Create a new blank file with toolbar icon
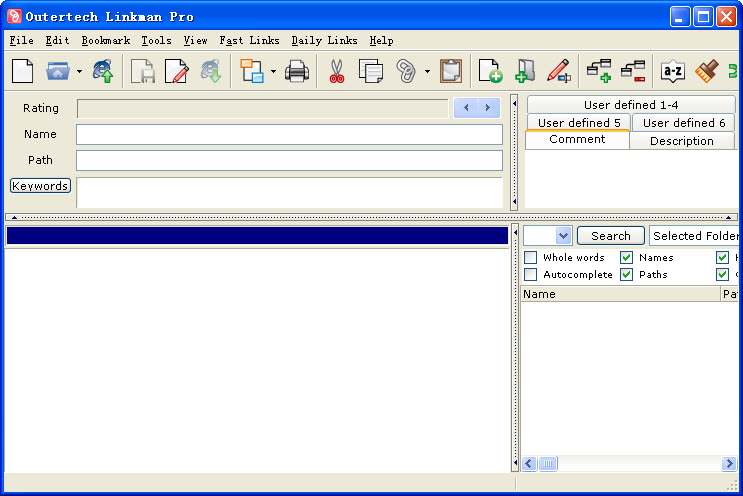This screenshot has height=496, width=743. click(22, 72)
